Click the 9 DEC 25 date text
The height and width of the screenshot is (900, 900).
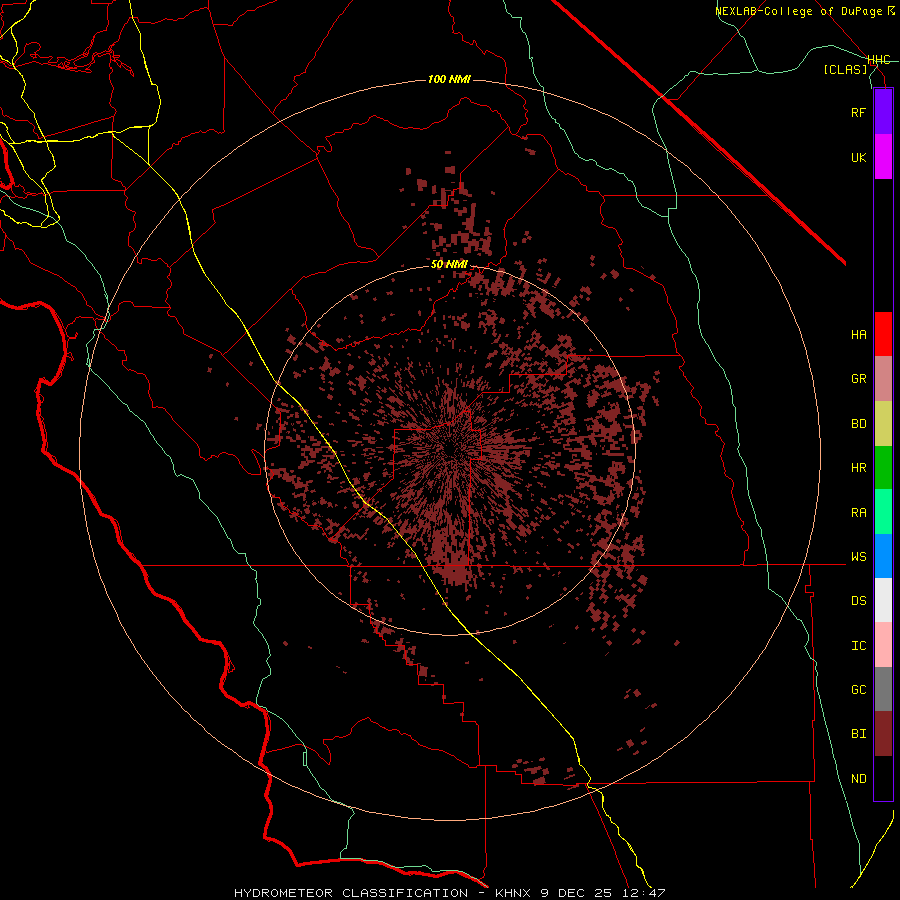pyautogui.click(x=576, y=893)
